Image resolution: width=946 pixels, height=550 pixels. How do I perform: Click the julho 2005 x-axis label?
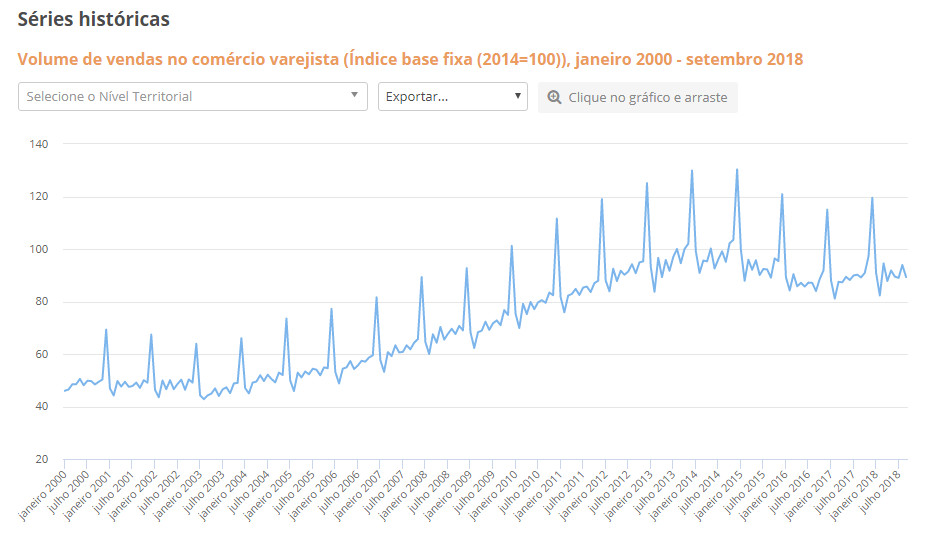coord(294,490)
